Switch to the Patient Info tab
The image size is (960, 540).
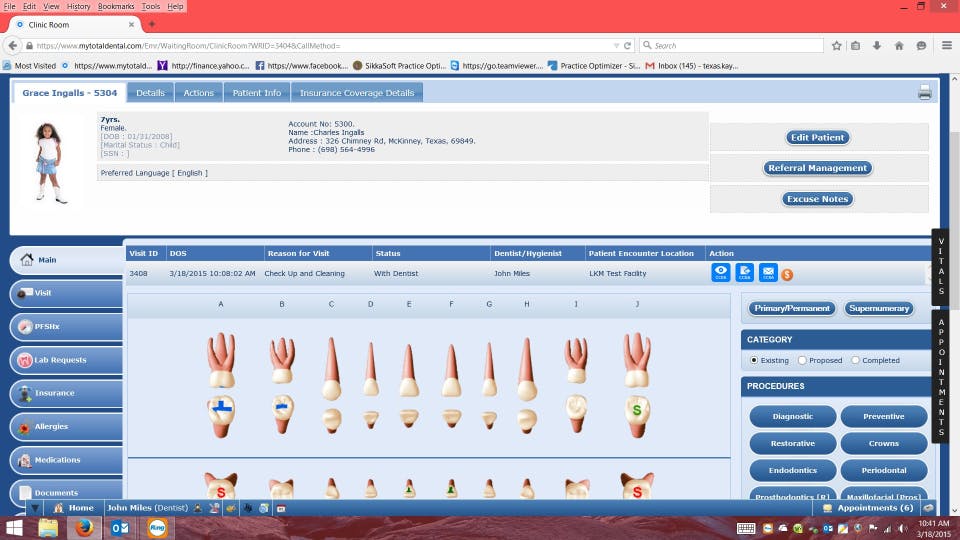click(x=257, y=92)
